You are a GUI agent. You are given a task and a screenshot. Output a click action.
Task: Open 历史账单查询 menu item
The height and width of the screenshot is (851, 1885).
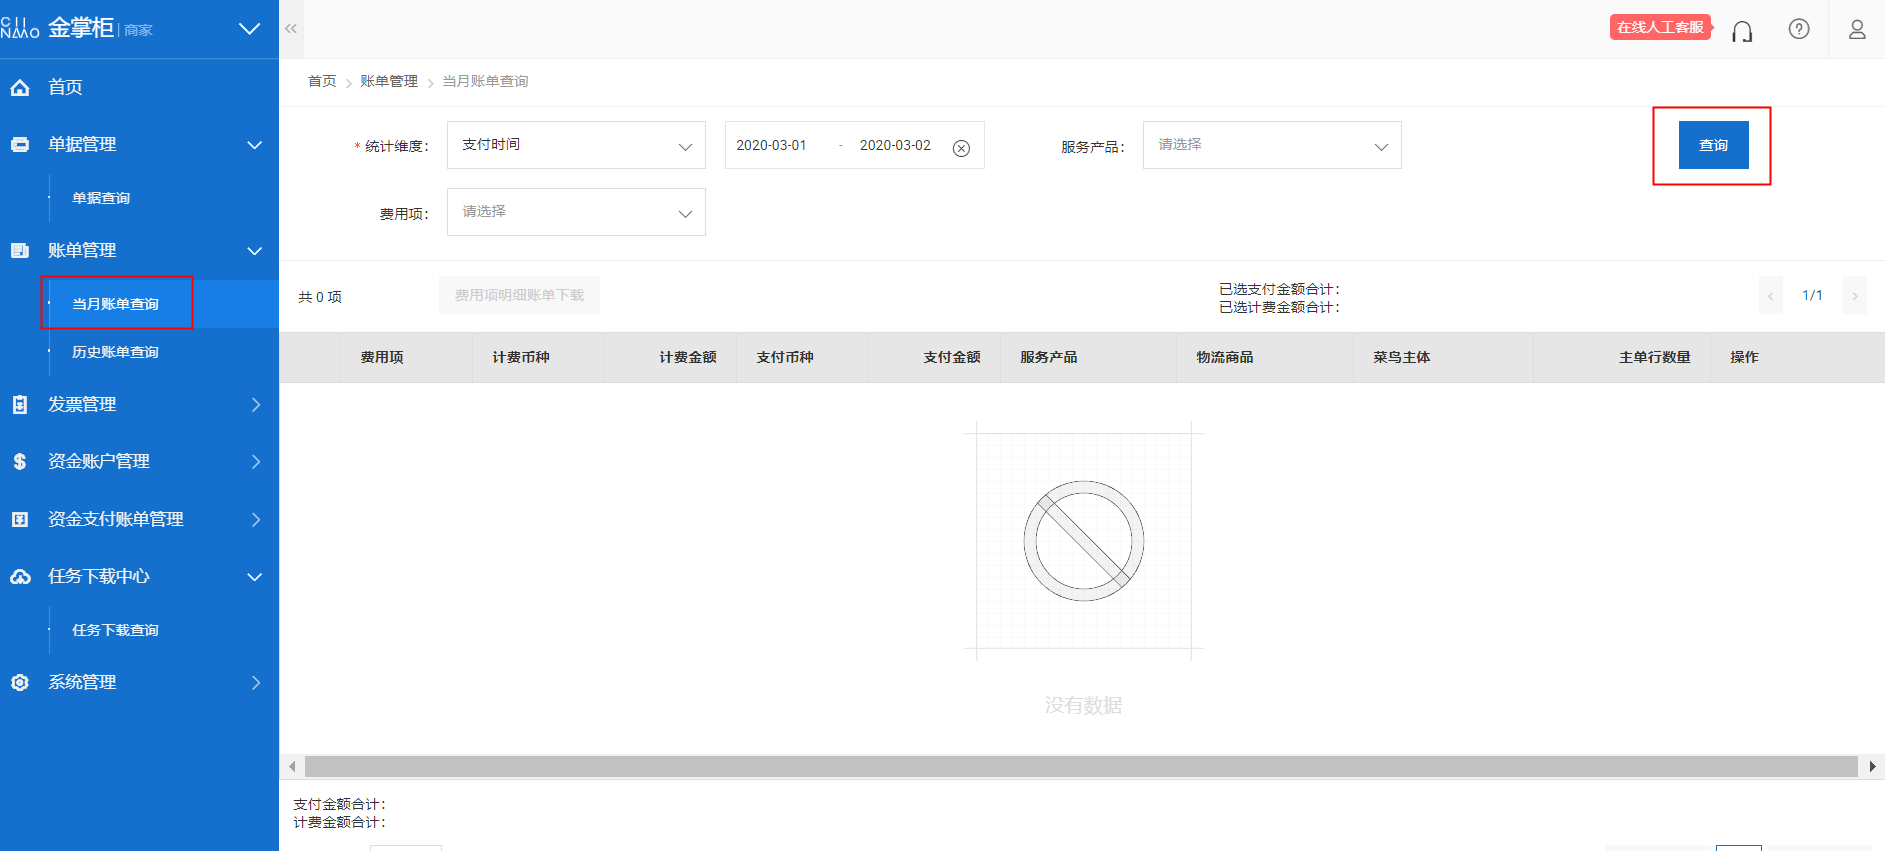click(115, 352)
